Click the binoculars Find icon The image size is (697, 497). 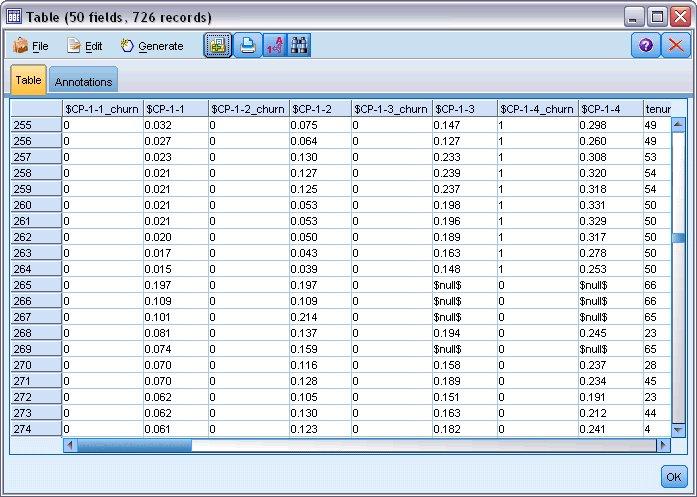point(299,45)
